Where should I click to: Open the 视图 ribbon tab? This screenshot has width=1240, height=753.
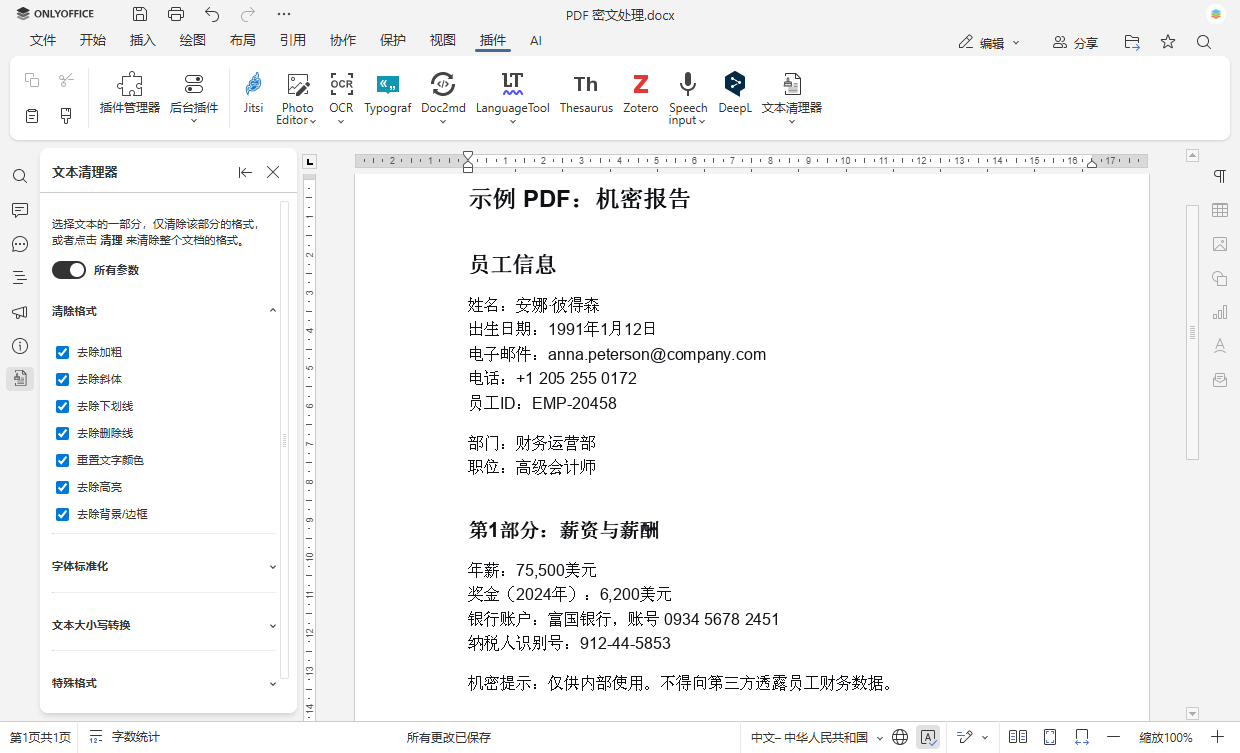(442, 40)
